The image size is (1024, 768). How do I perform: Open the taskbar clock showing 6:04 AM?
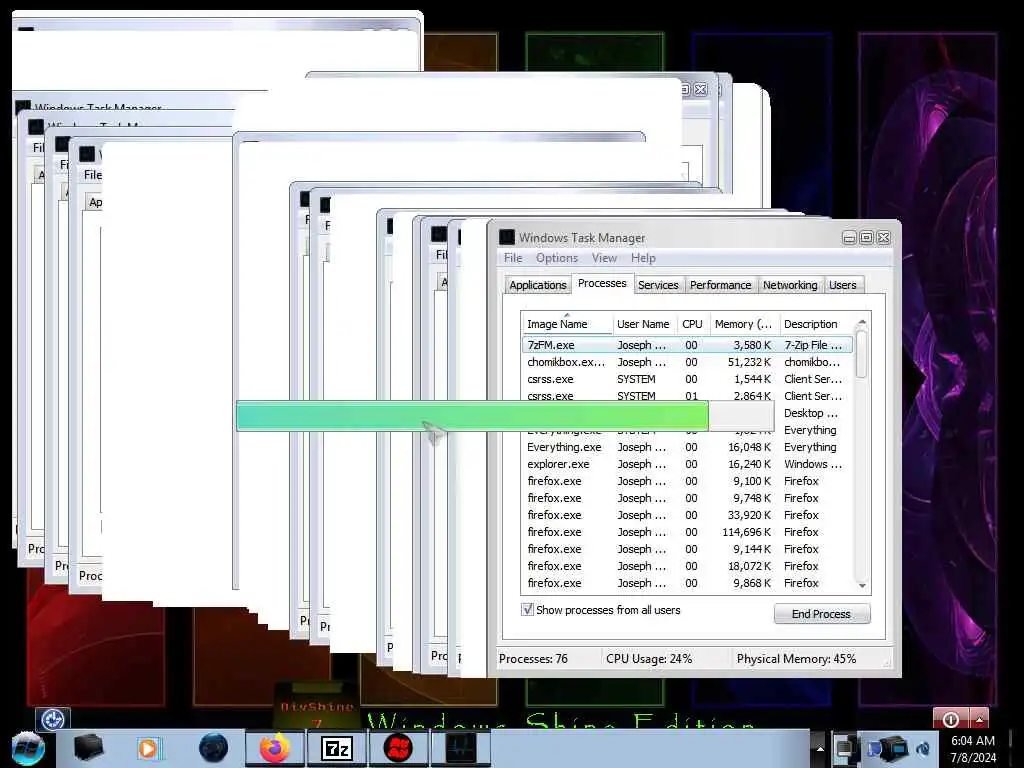(973, 749)
